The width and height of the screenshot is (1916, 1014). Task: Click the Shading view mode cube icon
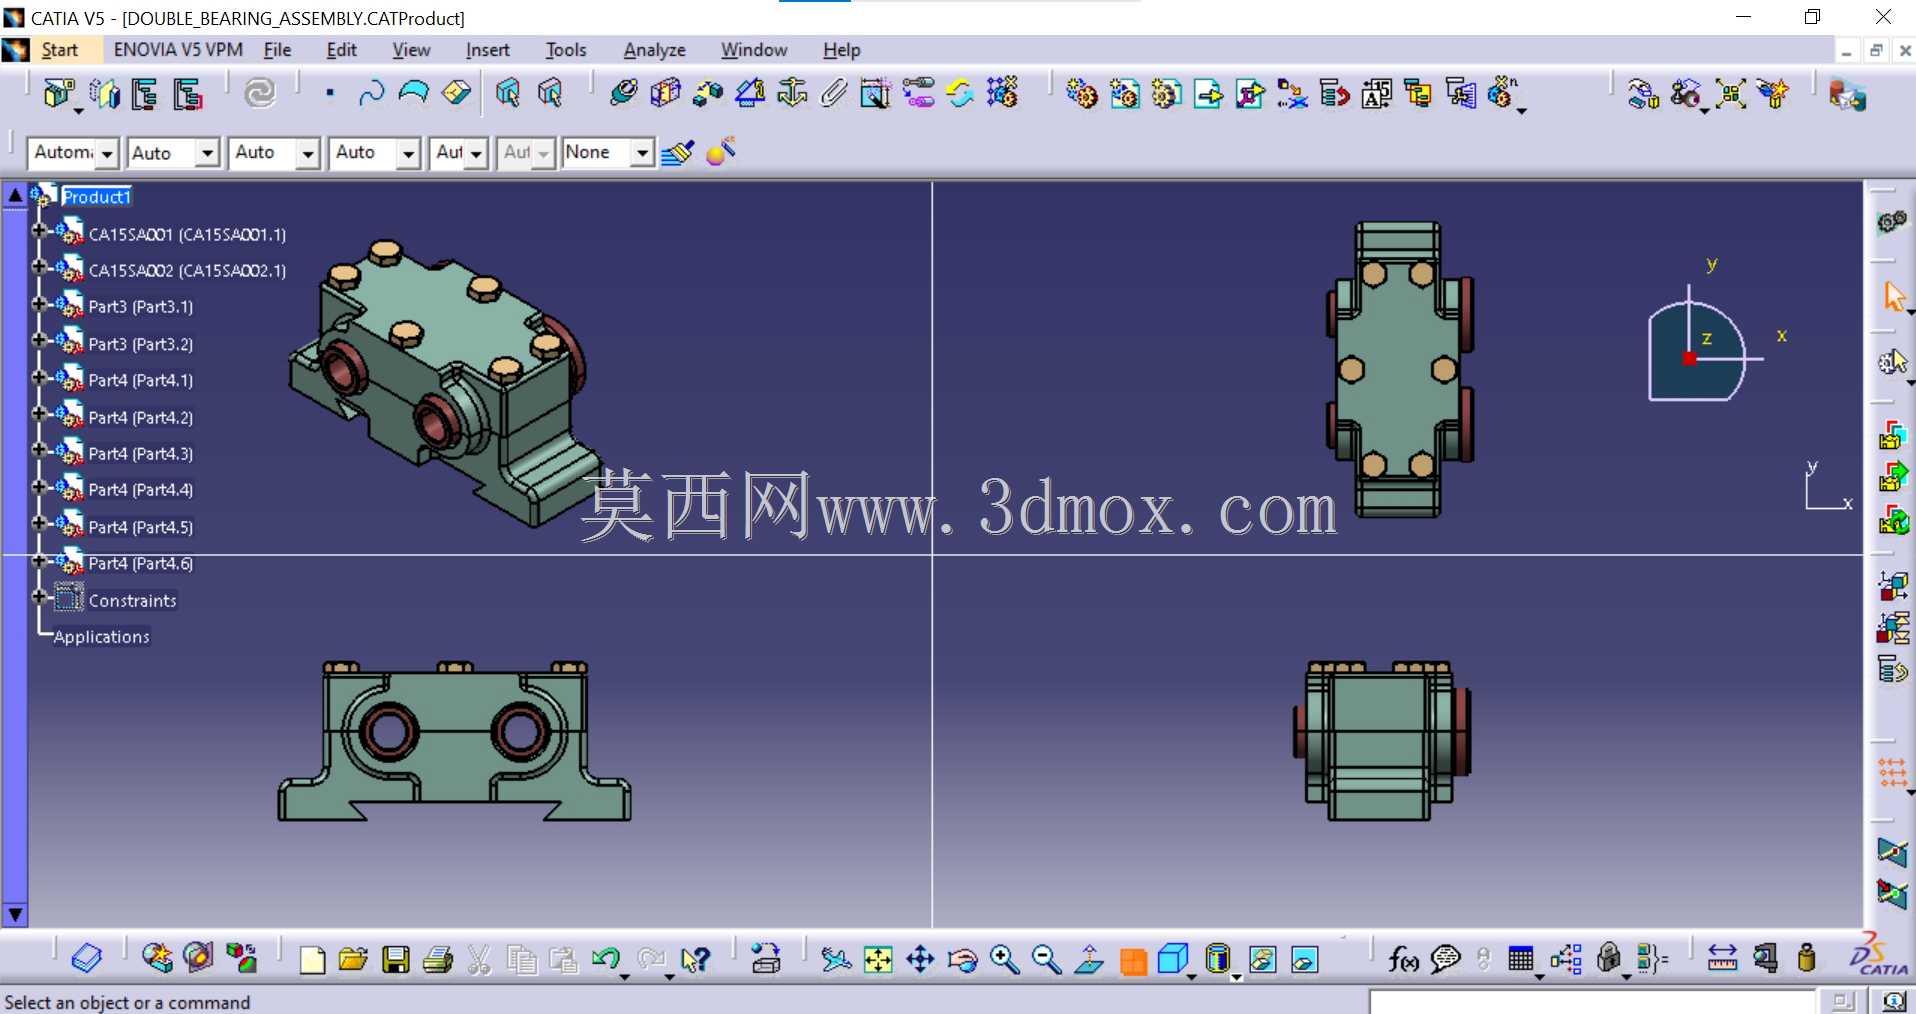[1173, 960]
